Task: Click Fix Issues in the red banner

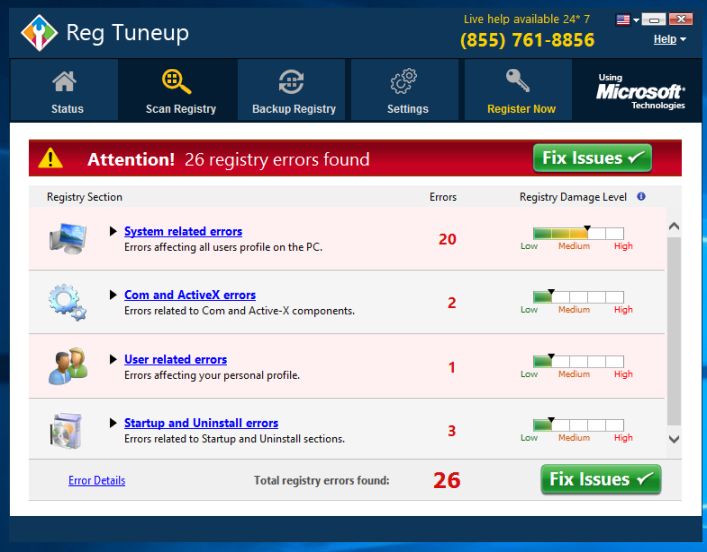Action: [592, 158]
